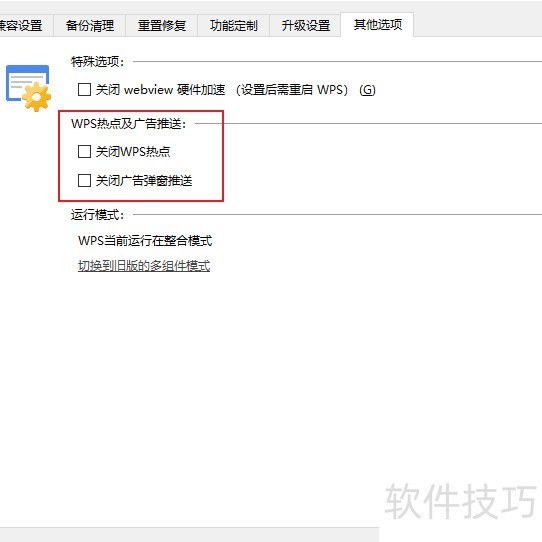Check the 关闭广告弹窗推送 checkbox box
The width and height of the screenshot is (542, 542).
(x=84, y=180)
